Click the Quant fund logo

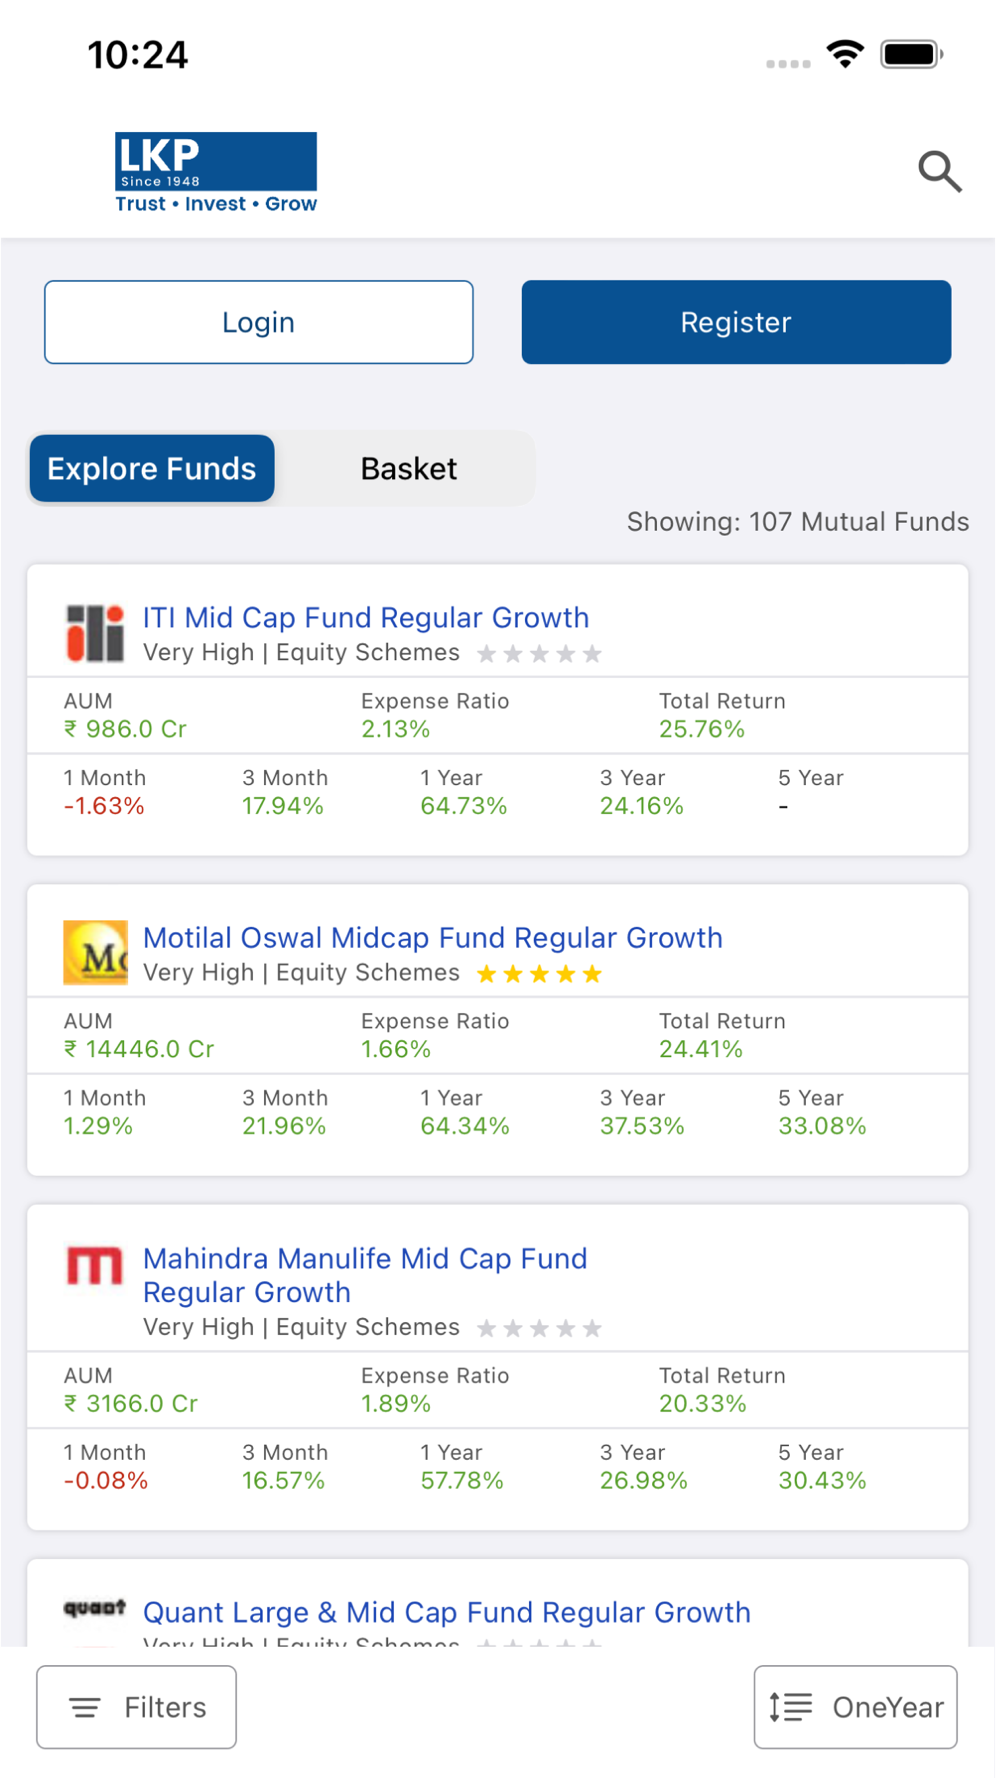tap(95, 1608)
